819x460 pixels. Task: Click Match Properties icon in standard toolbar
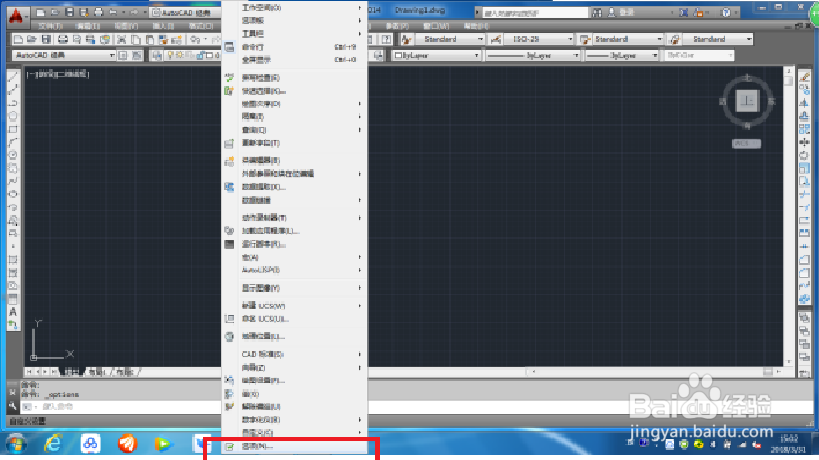163,40
